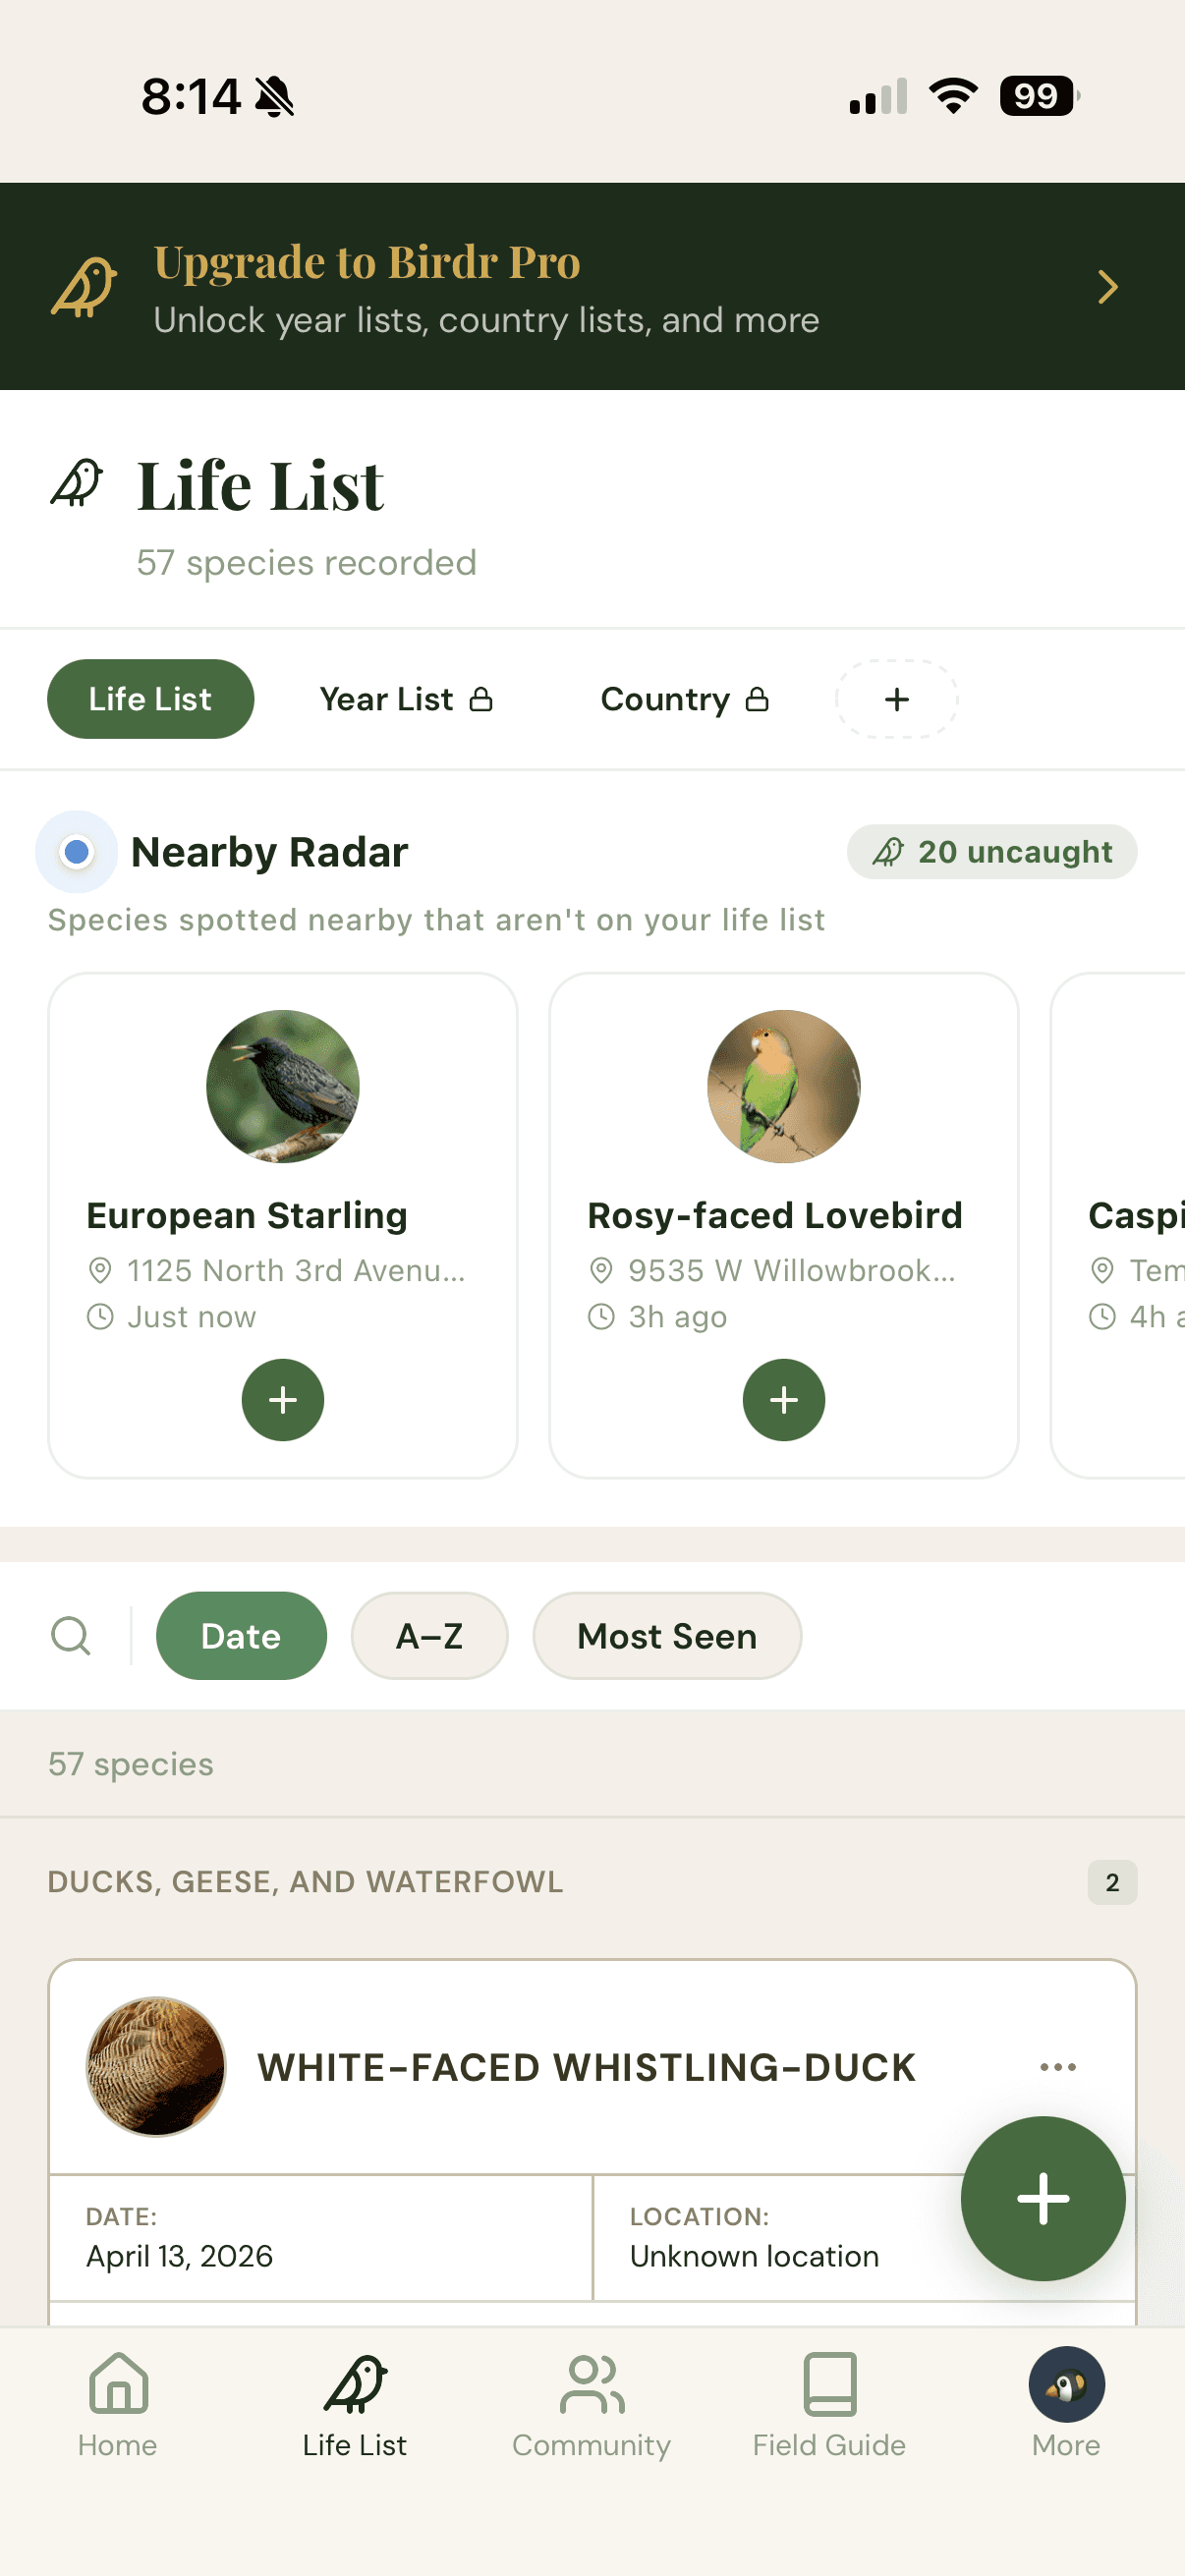Enable Most Seen sorting
Viewport: 1185px width, 2576px height.
pos(667,1636)
